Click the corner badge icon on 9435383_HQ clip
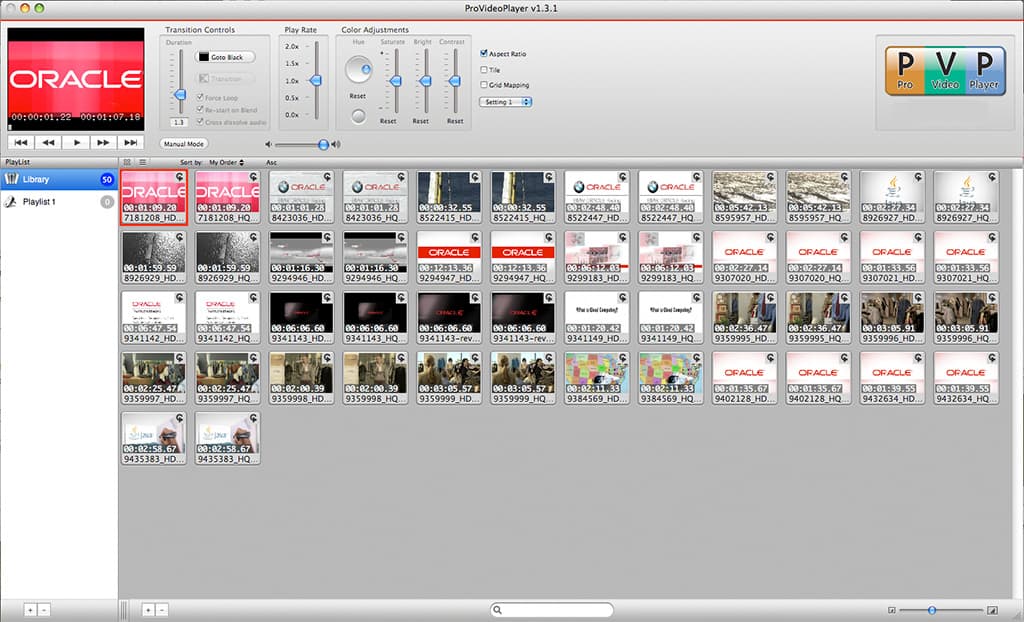Image resolution: width=1024 pixels, height=622 pixels. [253, 418]
